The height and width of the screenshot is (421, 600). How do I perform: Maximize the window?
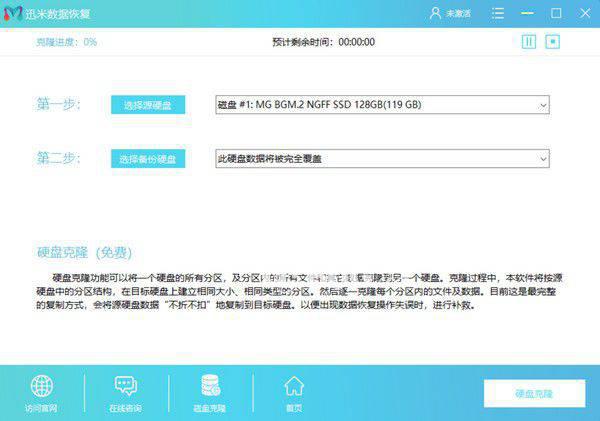pos(556,13)
